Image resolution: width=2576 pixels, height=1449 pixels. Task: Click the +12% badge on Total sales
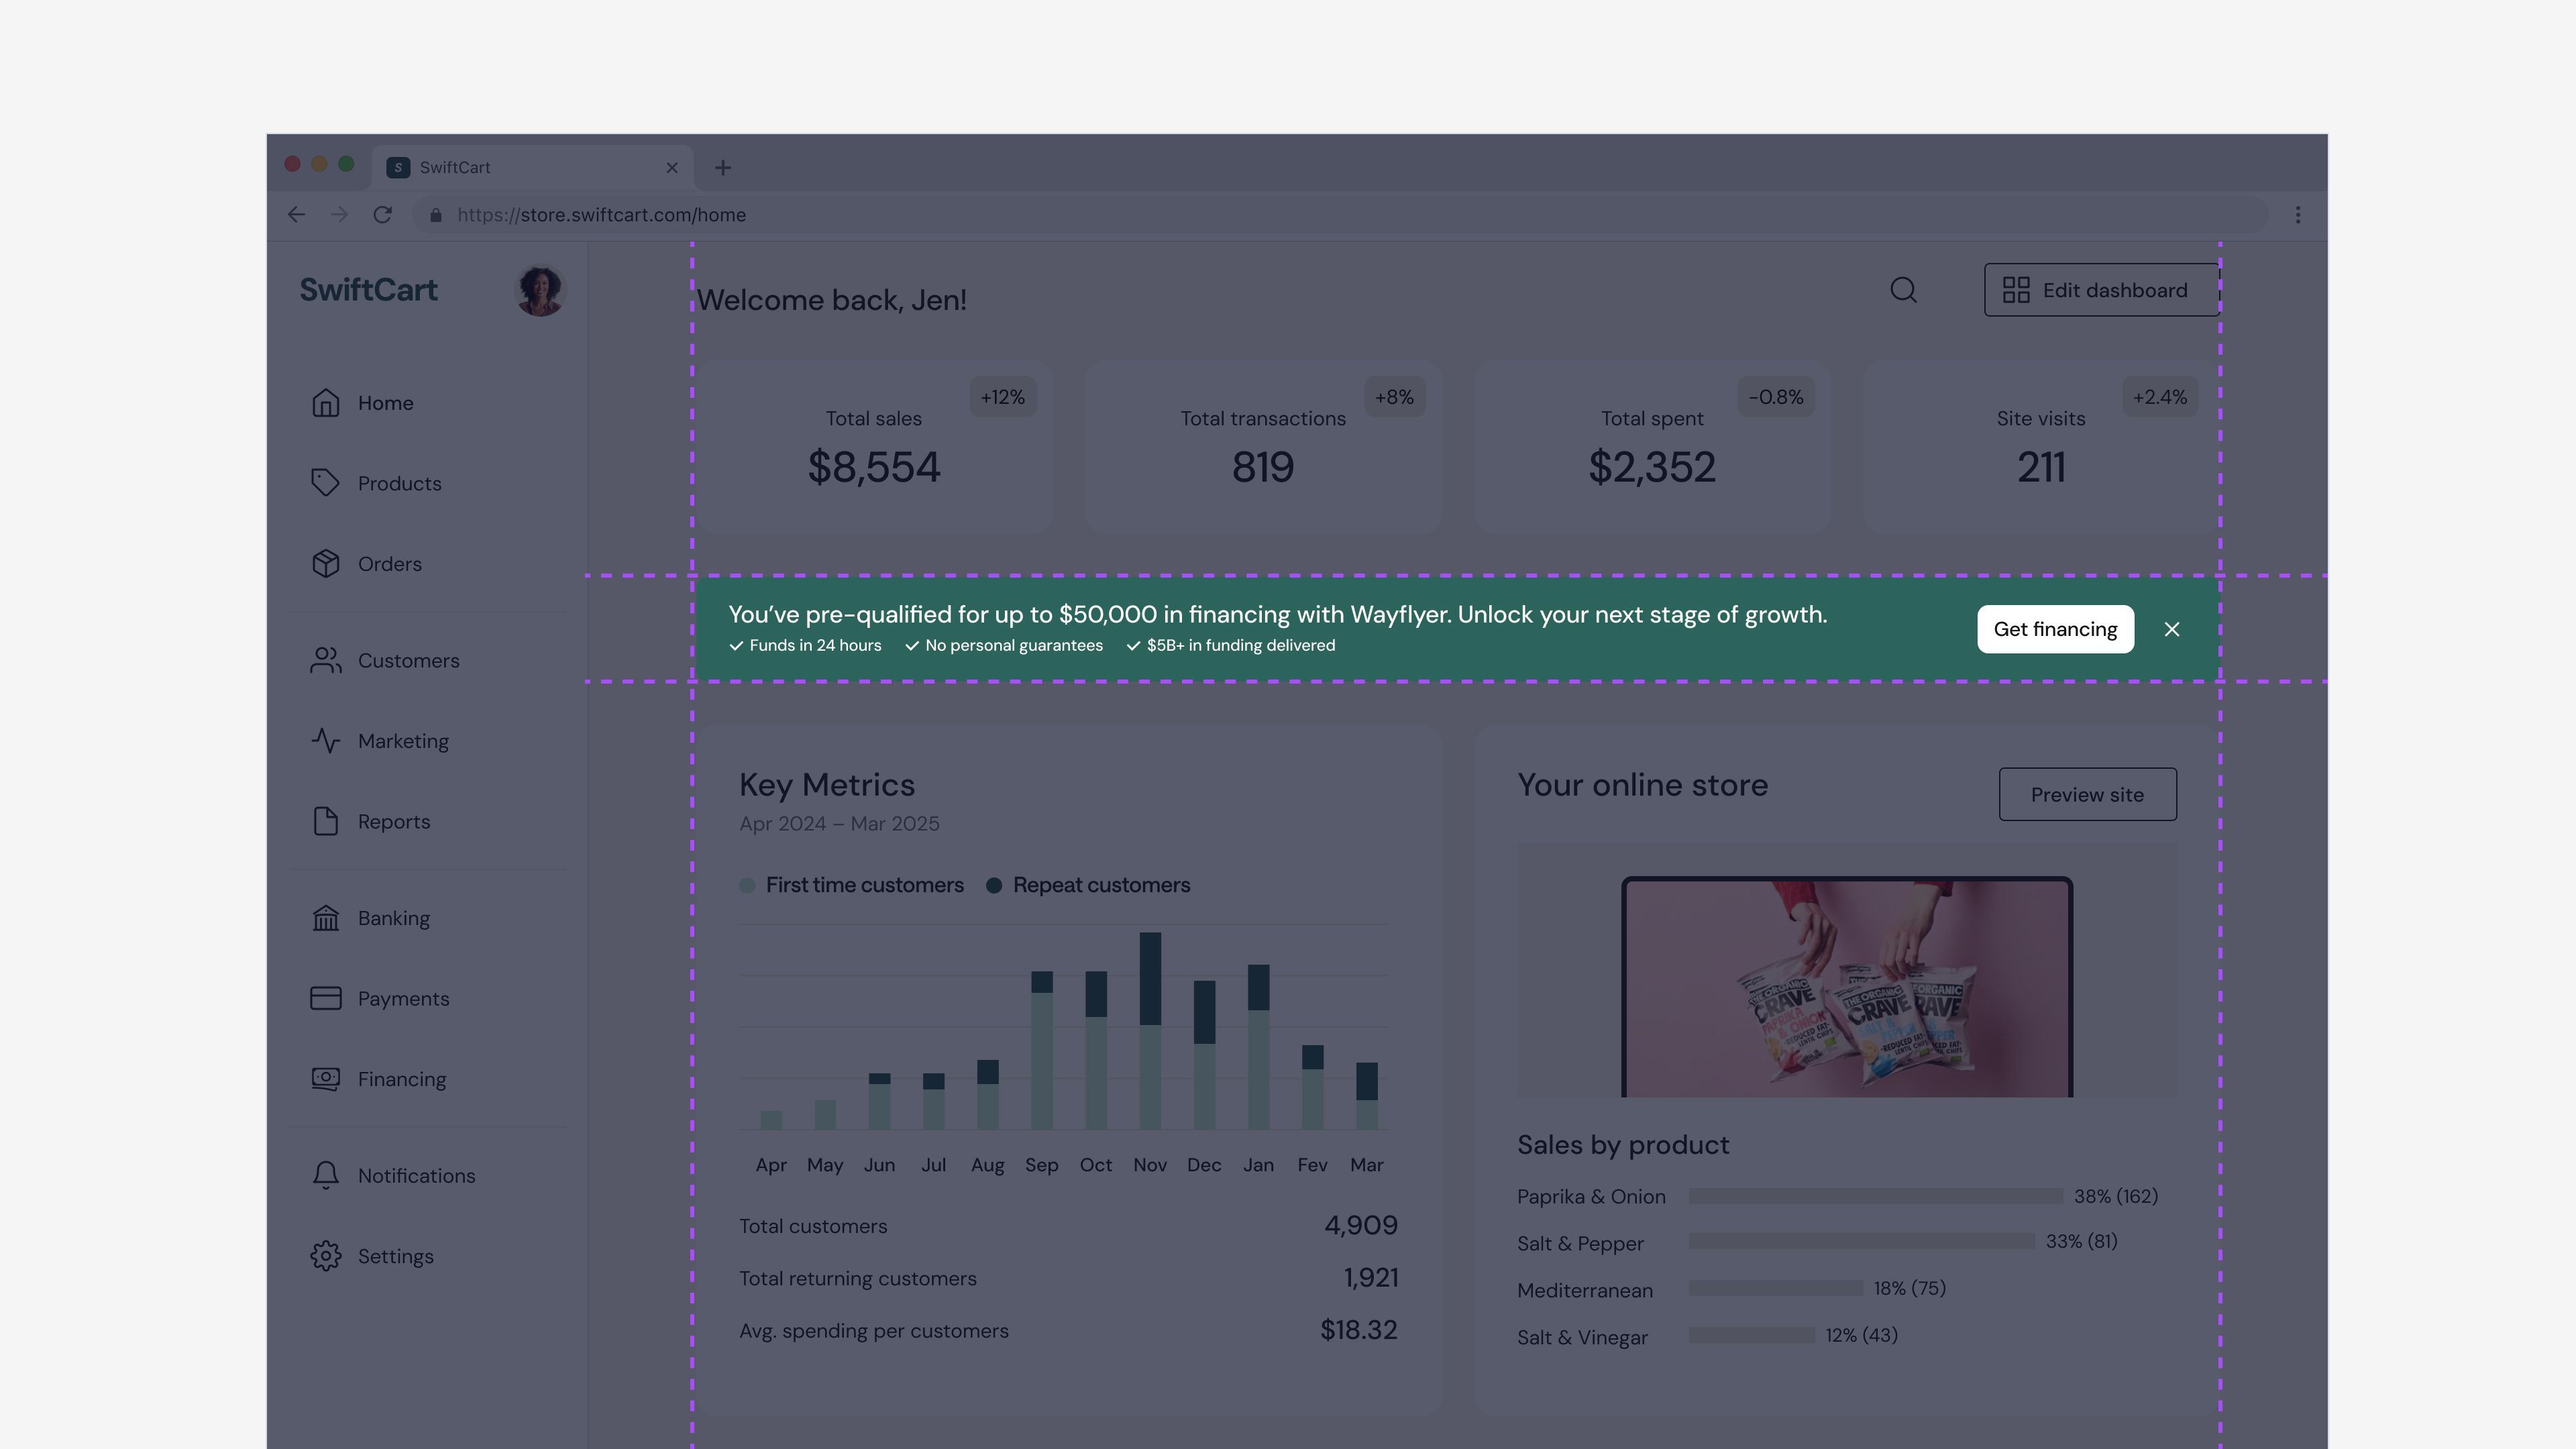coord(1003,397)
